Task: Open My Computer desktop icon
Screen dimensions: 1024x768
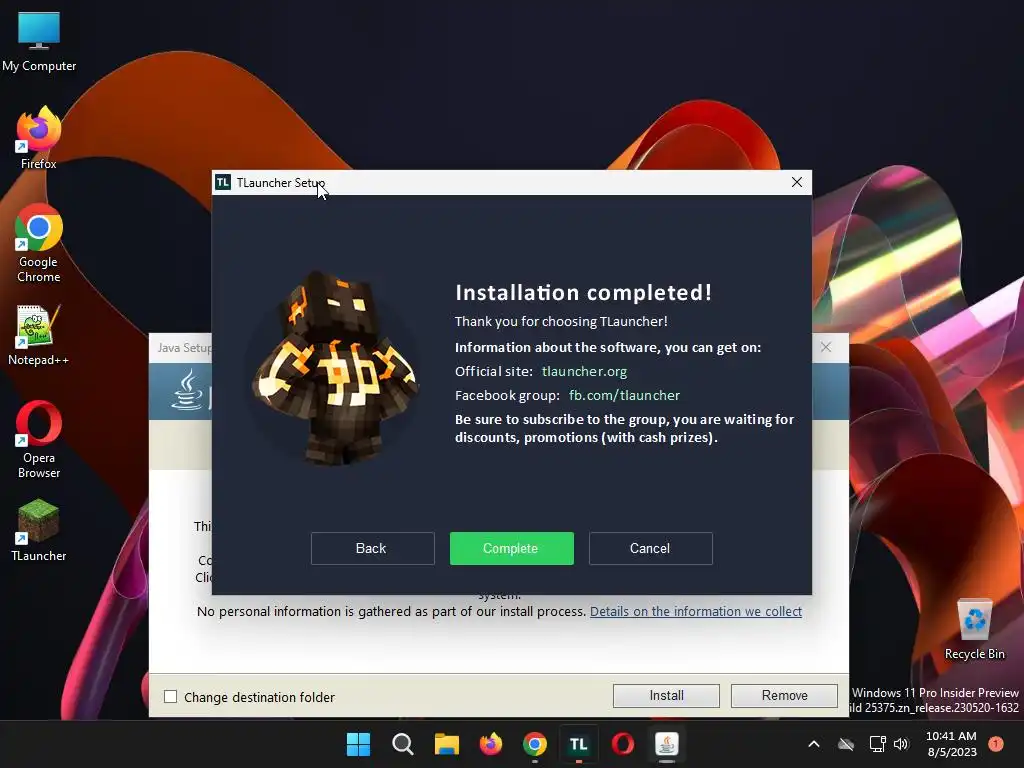Action: [39, 41]
